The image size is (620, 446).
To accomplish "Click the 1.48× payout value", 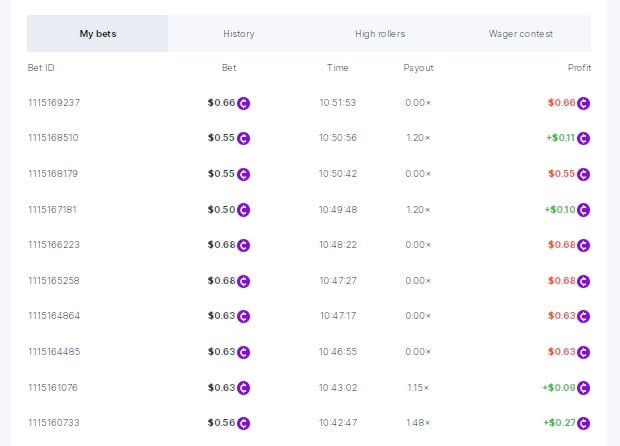I will click(x=418, y=423).
